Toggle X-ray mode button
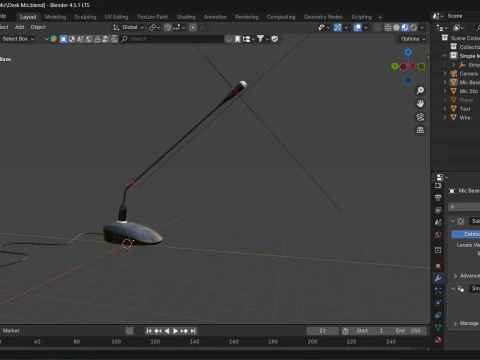Screen dimensions: 480x360 (x=377, y=27)
